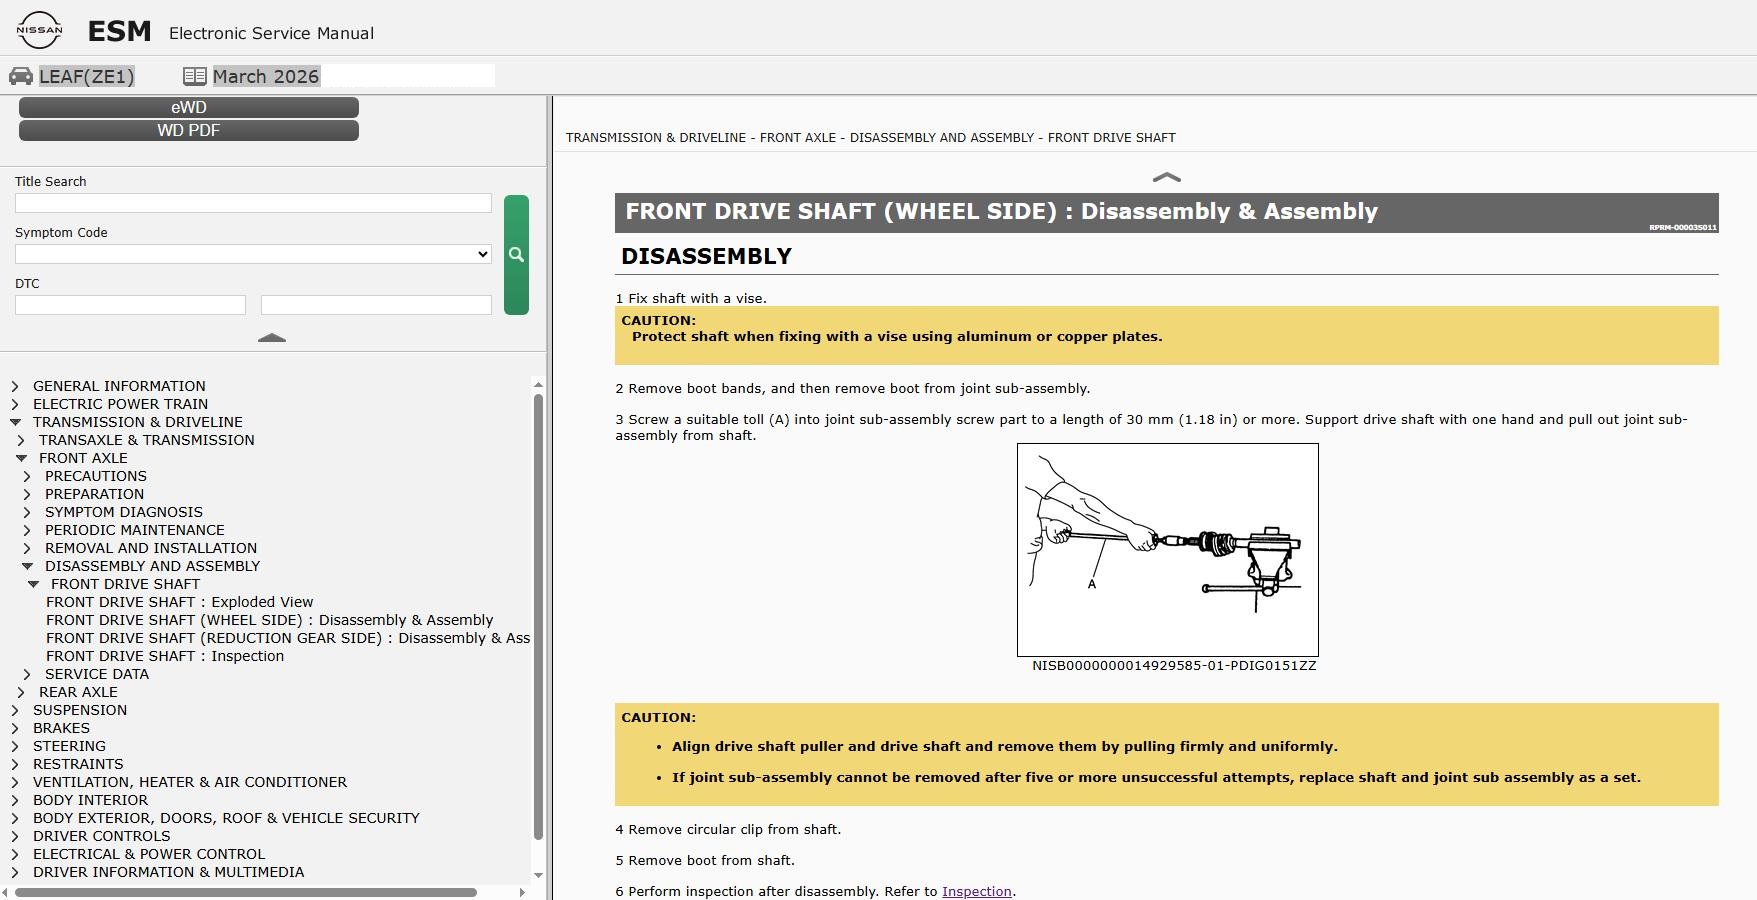The image size is (1757, 900).
Task: Click reference code RPRM-000035011 in header
Action: tap(1683, 228)
